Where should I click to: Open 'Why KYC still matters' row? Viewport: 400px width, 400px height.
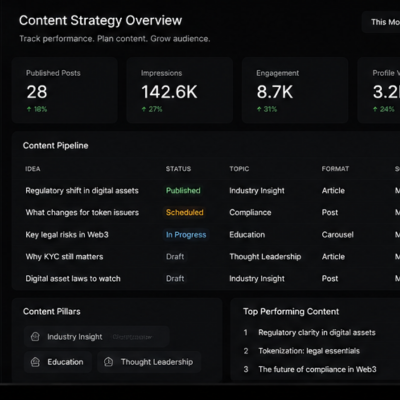(x=206, y=257)
